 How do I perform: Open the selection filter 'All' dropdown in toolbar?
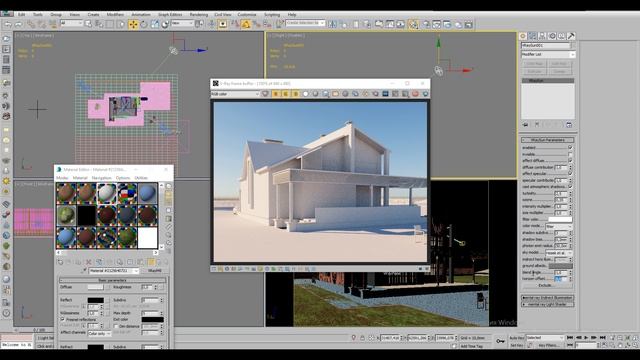pos(71,24)
